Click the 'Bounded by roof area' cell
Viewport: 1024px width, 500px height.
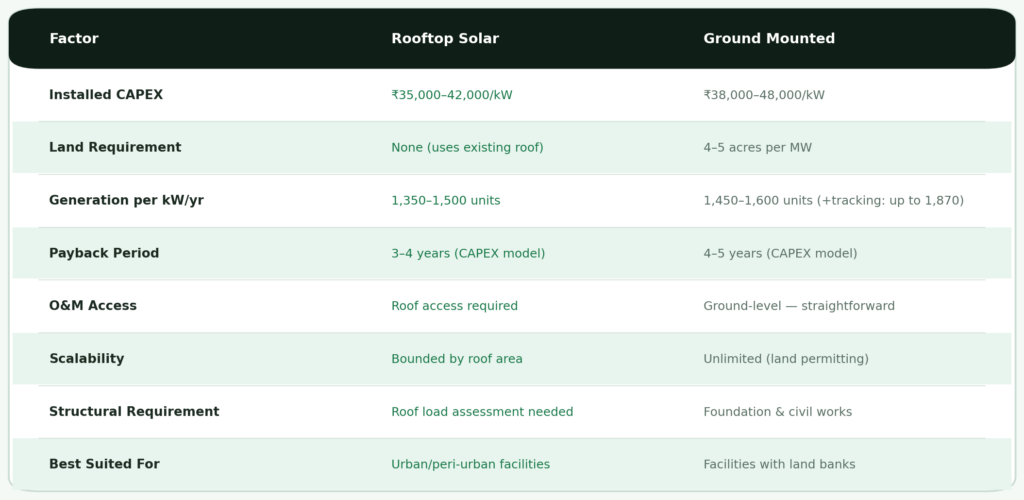pyautogui.click(x=456, y=359)
